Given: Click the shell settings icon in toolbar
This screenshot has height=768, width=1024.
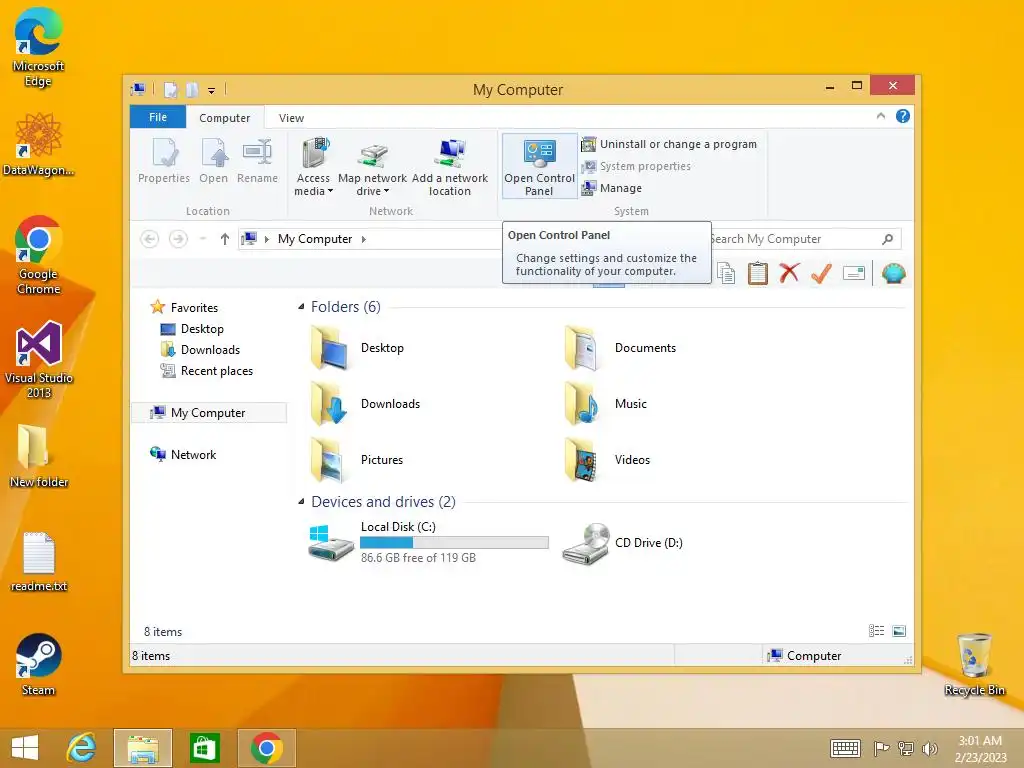Looking at the screenshot, I should click(x=893, y=273).
